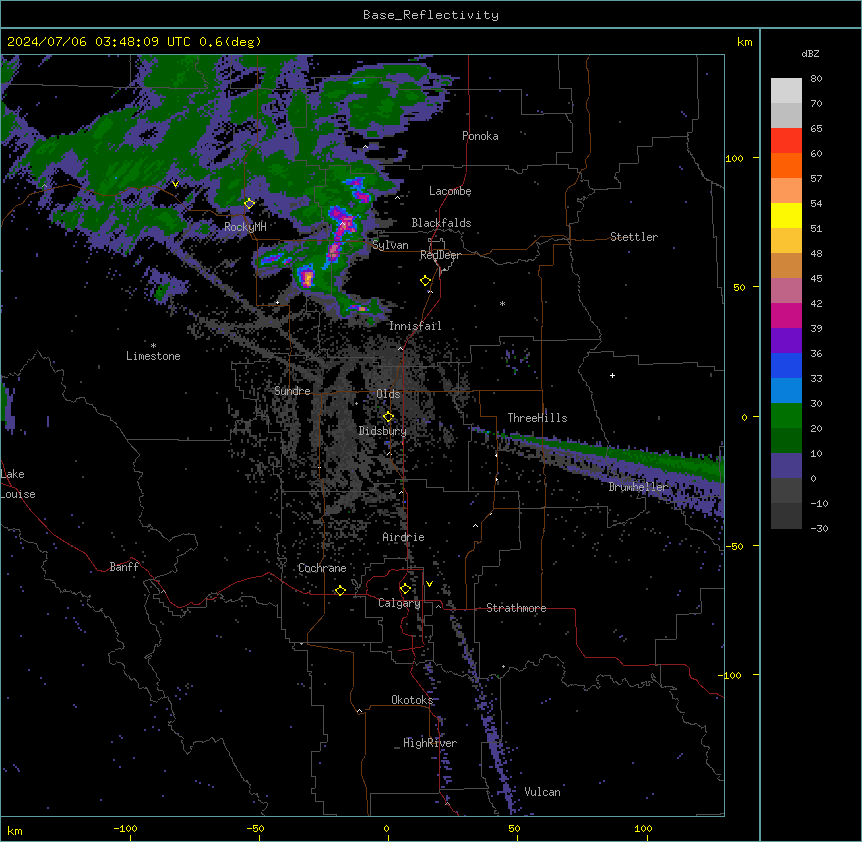862x842 pixels.
Task: Click the yellow diamond marker above RockyMH
Action: point(249,203)
